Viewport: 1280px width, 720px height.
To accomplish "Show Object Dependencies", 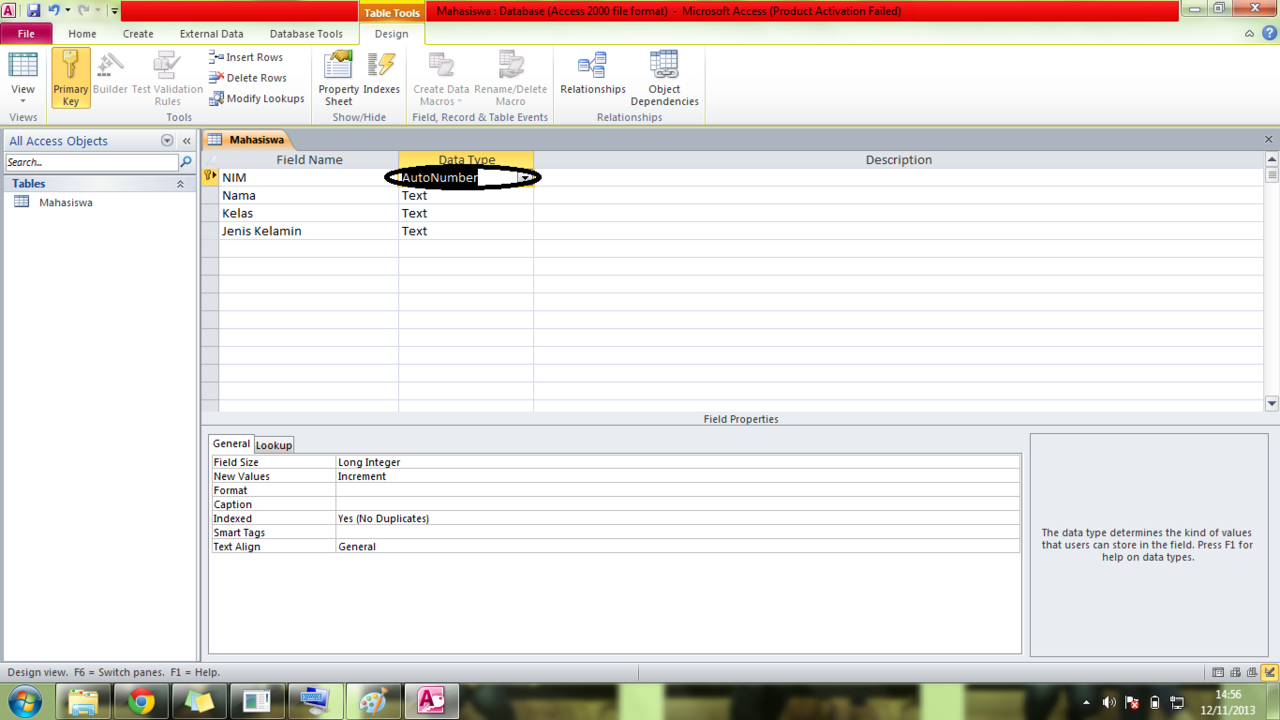I will point(664,78).
